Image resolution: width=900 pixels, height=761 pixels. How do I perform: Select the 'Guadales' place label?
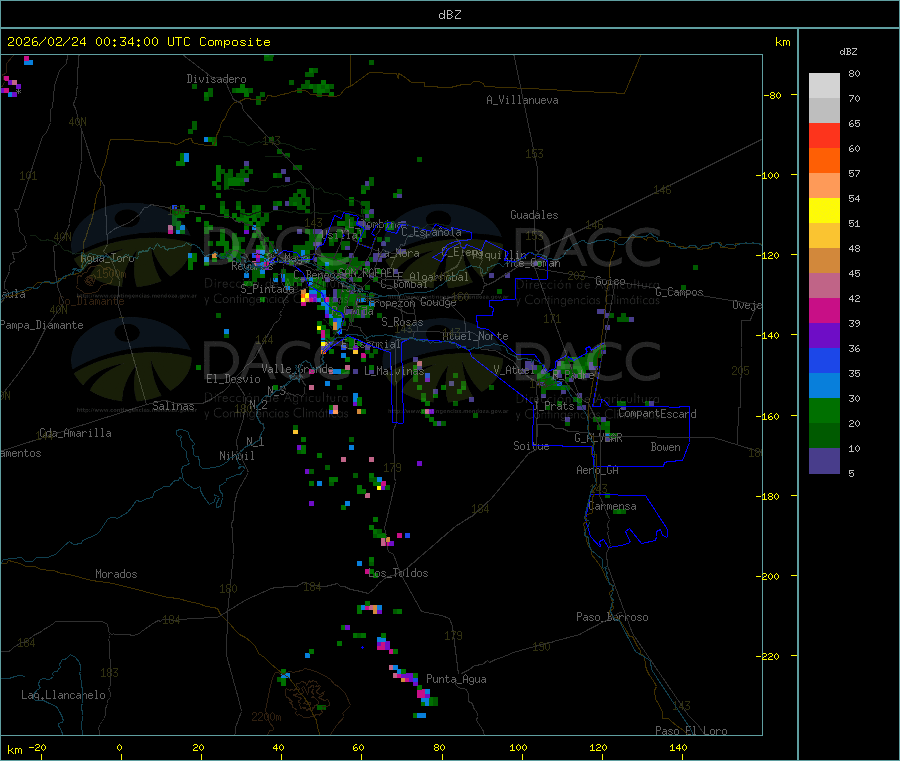(x=534, y=215)
